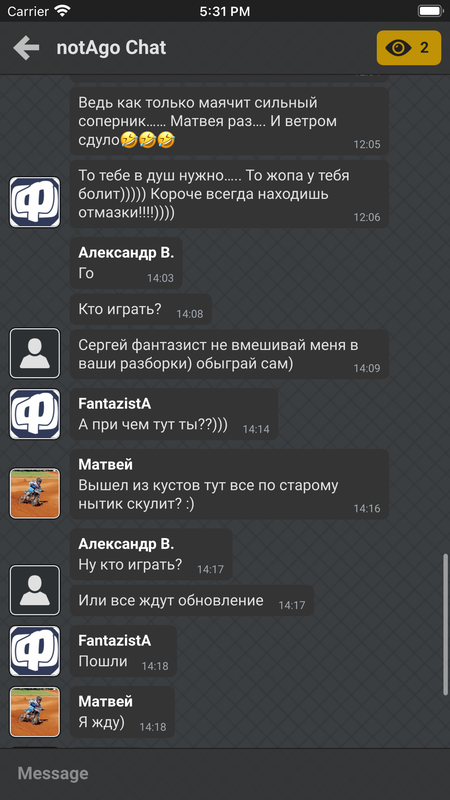This screenshot has height=800, width=450.
Task: Open FantazistA avatar beside 12:06 message
Action: tap(35, 202)
